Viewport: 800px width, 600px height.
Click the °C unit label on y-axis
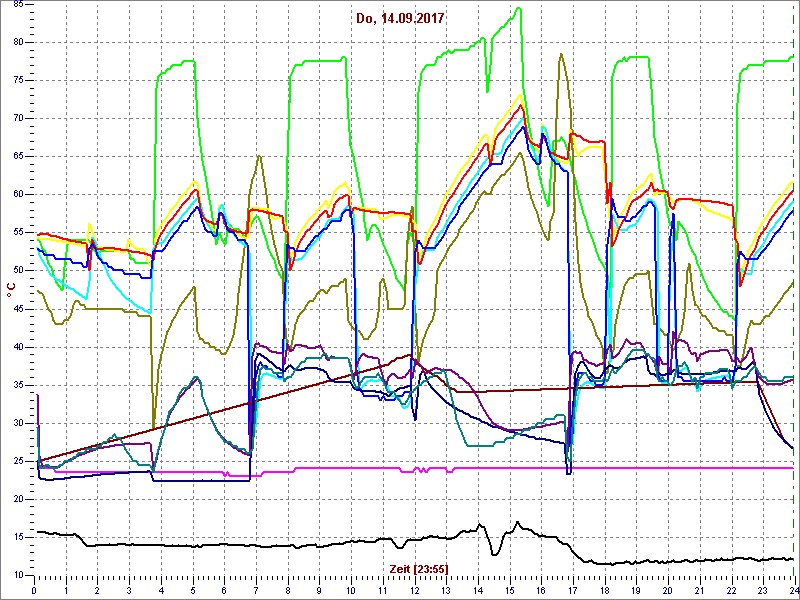11,291
